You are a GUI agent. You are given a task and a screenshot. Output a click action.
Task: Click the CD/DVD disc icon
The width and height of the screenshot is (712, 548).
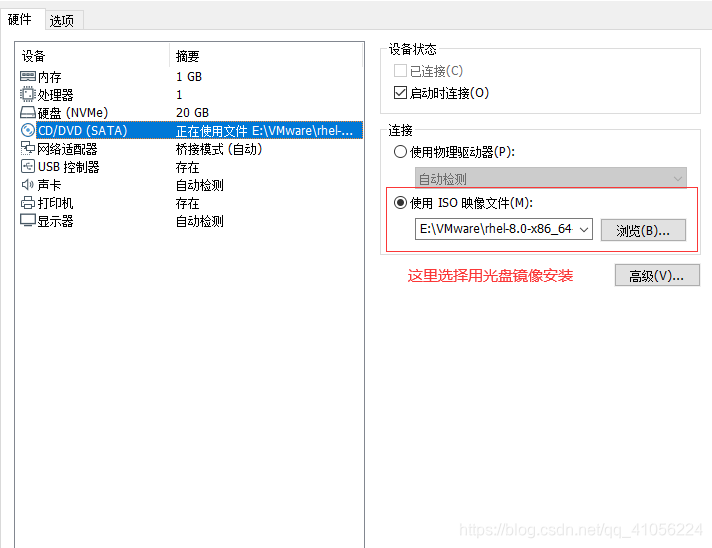pyautogui.click(x=28, y=130)
